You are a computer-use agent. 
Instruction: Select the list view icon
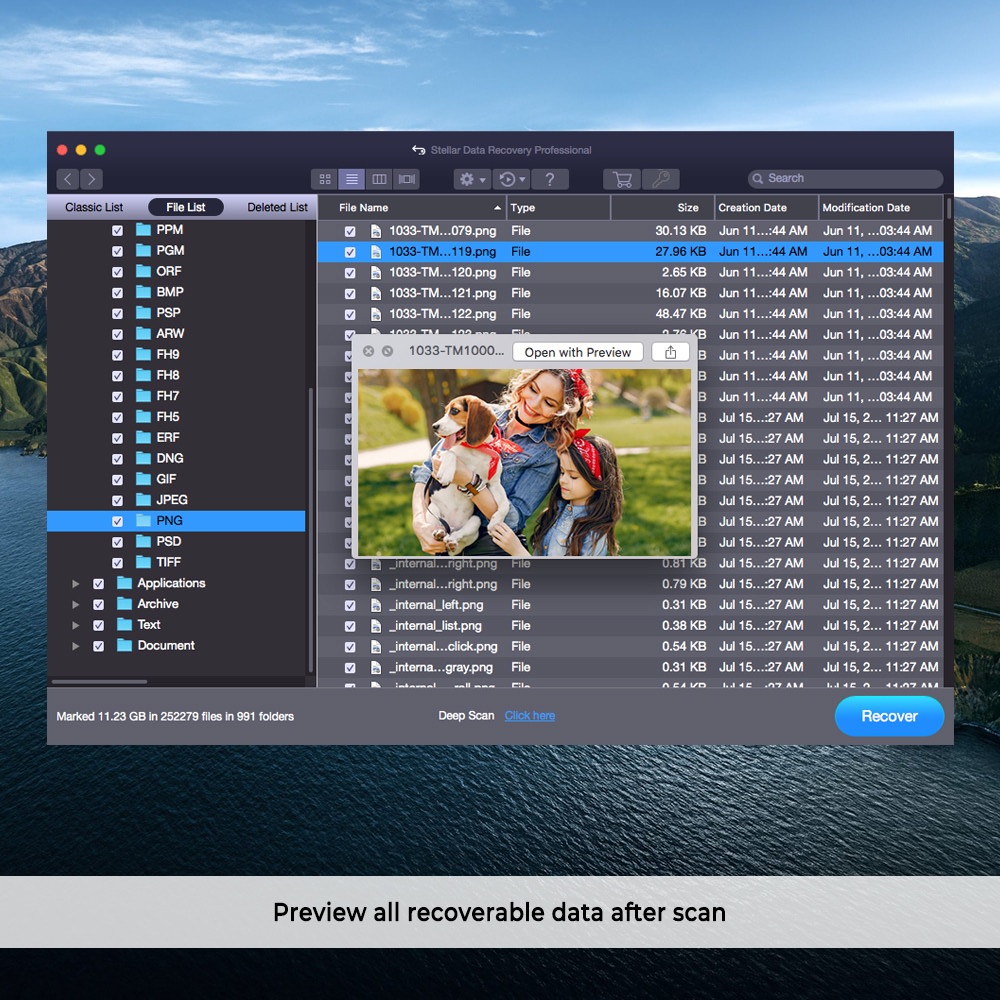tap(351, 179)
